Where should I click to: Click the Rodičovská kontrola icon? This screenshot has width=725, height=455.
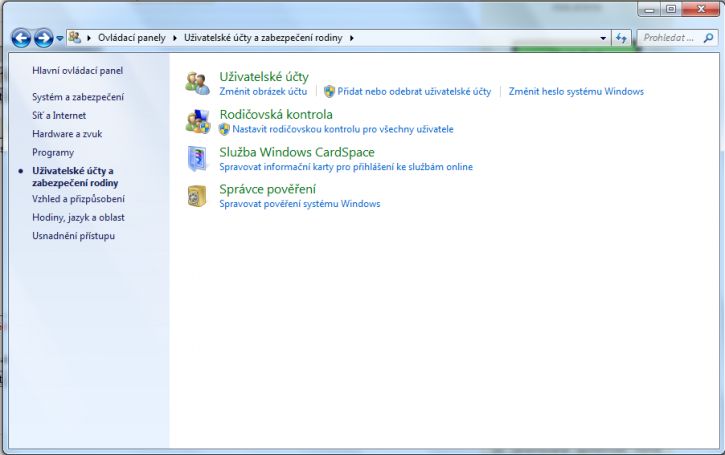[198, 122]
